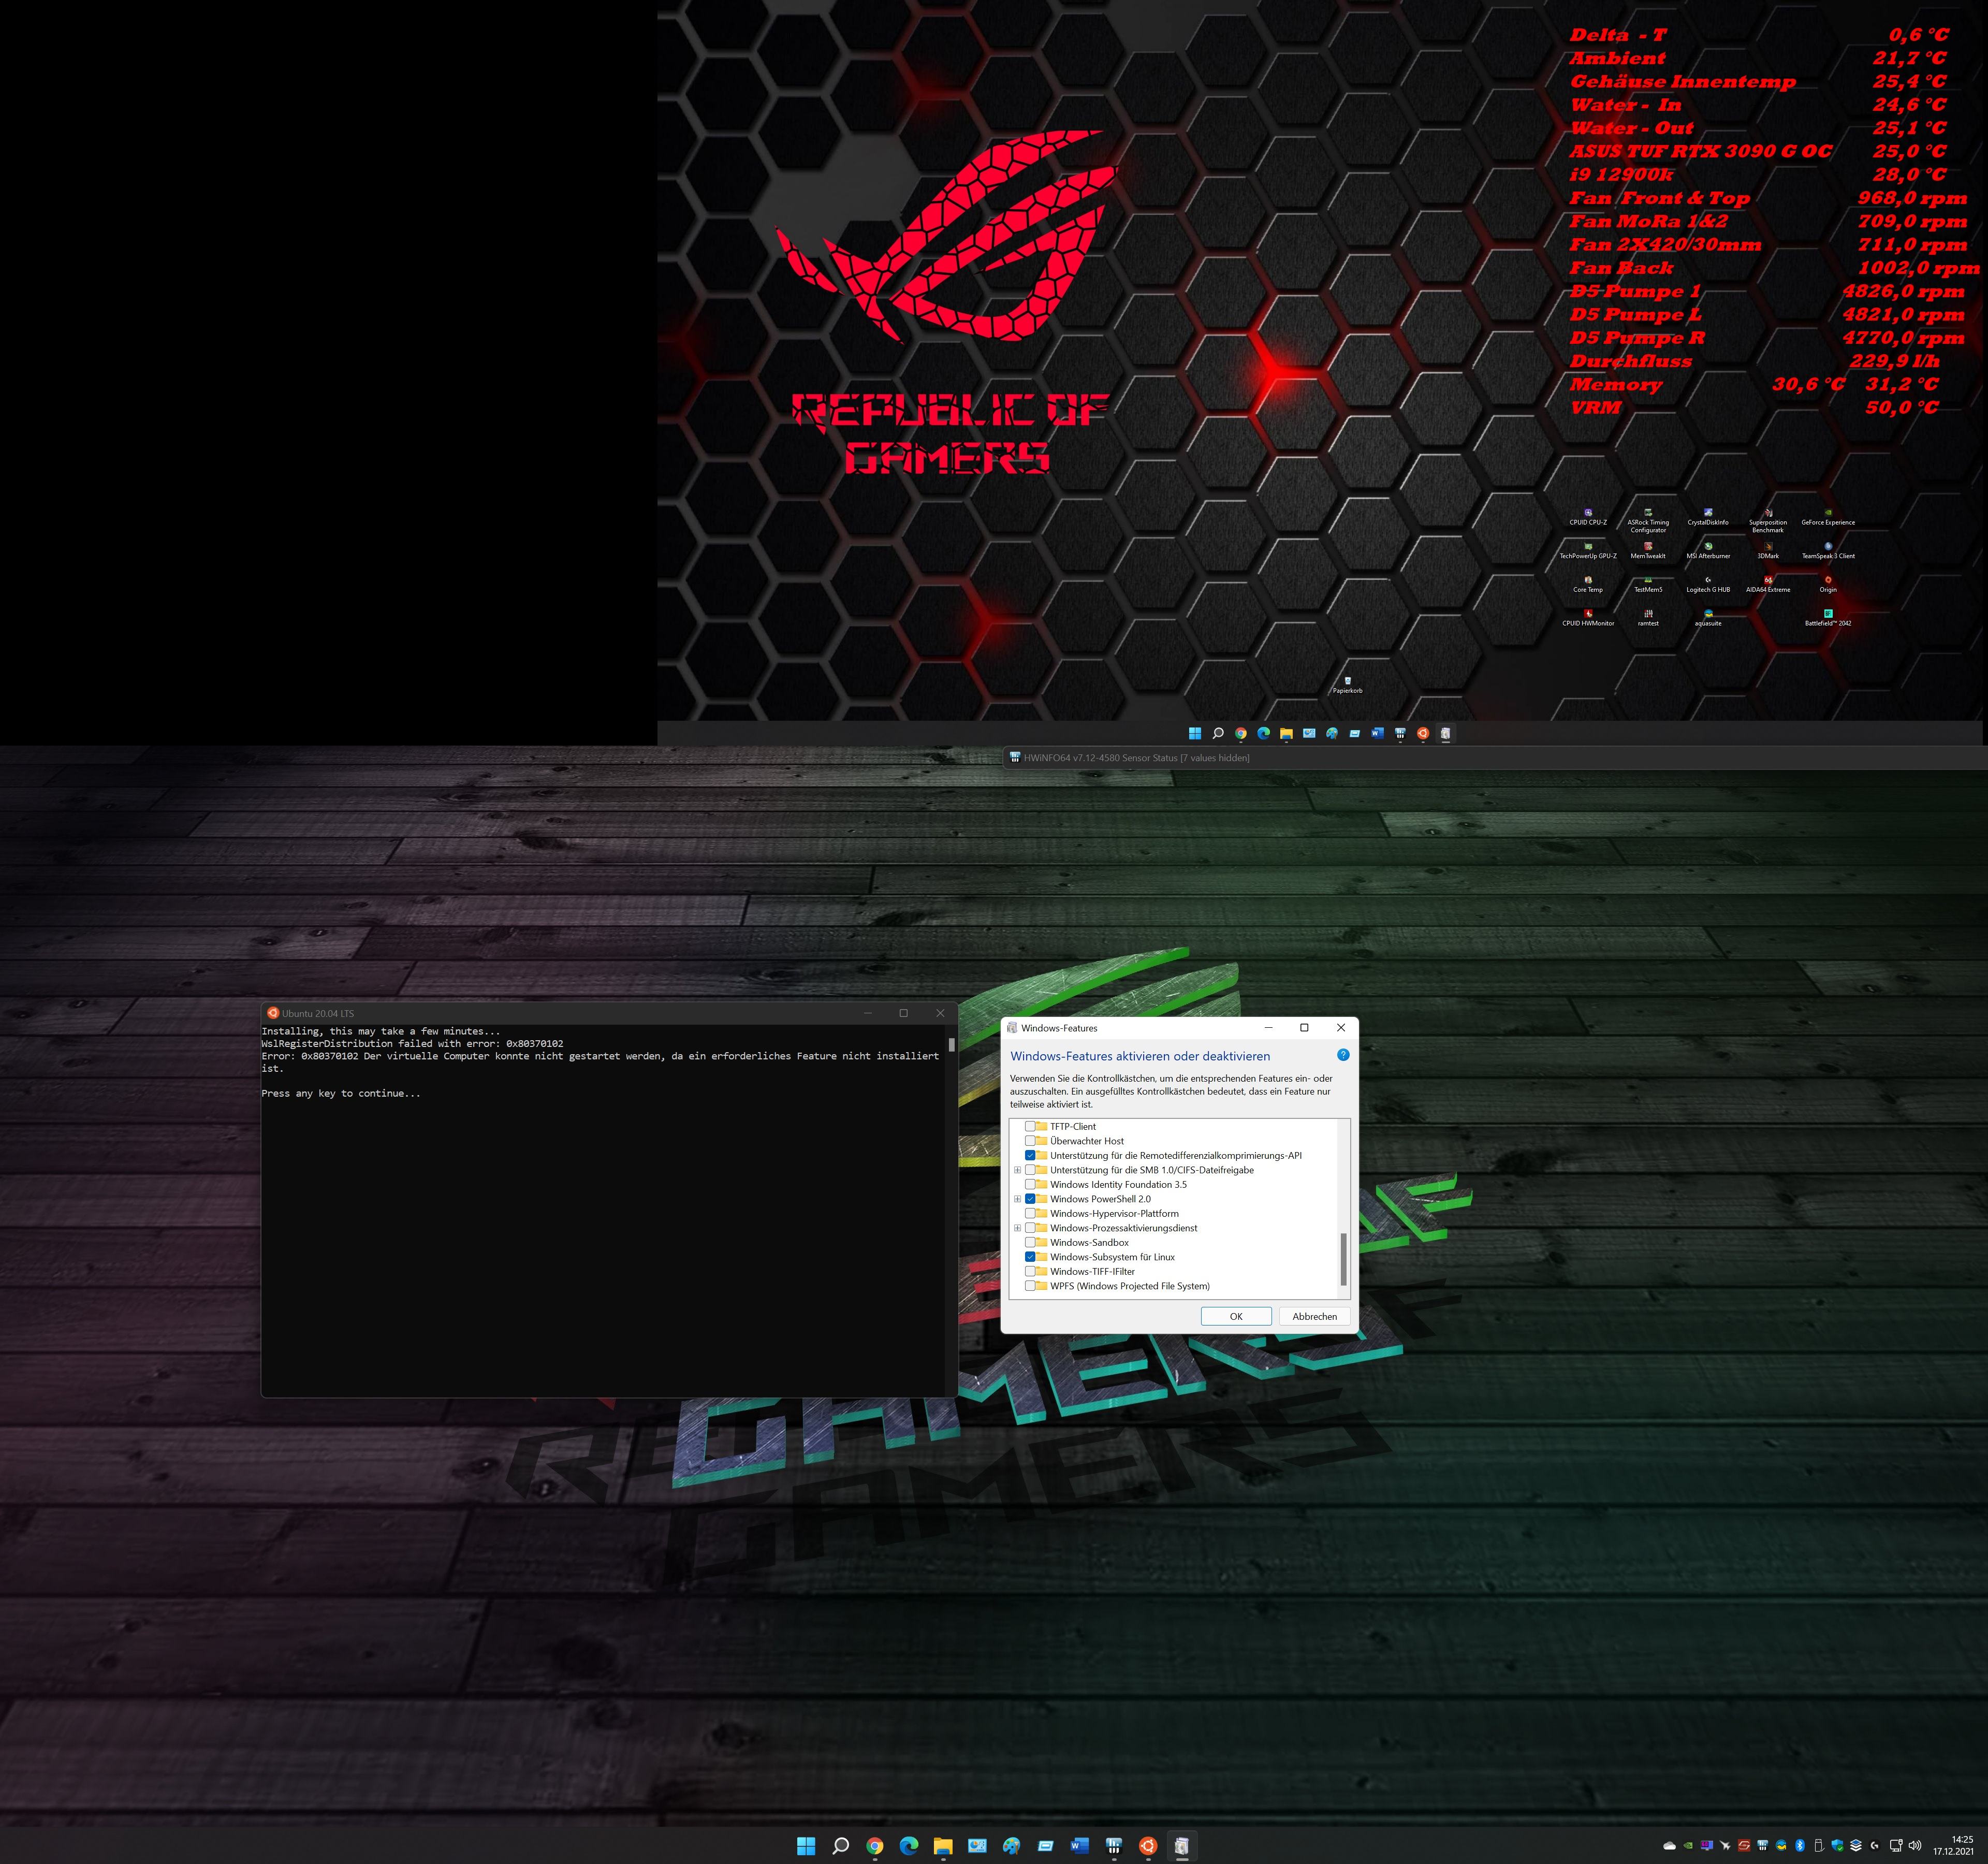
Task: Select MemTweakIt desktop shortcut
Action: (1648, 551)
